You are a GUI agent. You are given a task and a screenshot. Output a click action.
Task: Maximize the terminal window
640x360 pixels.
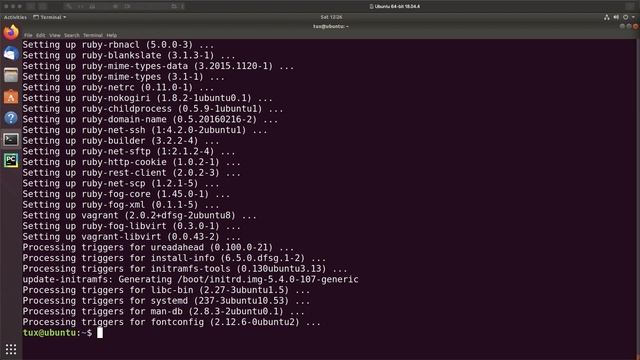[x=629, y=27]
